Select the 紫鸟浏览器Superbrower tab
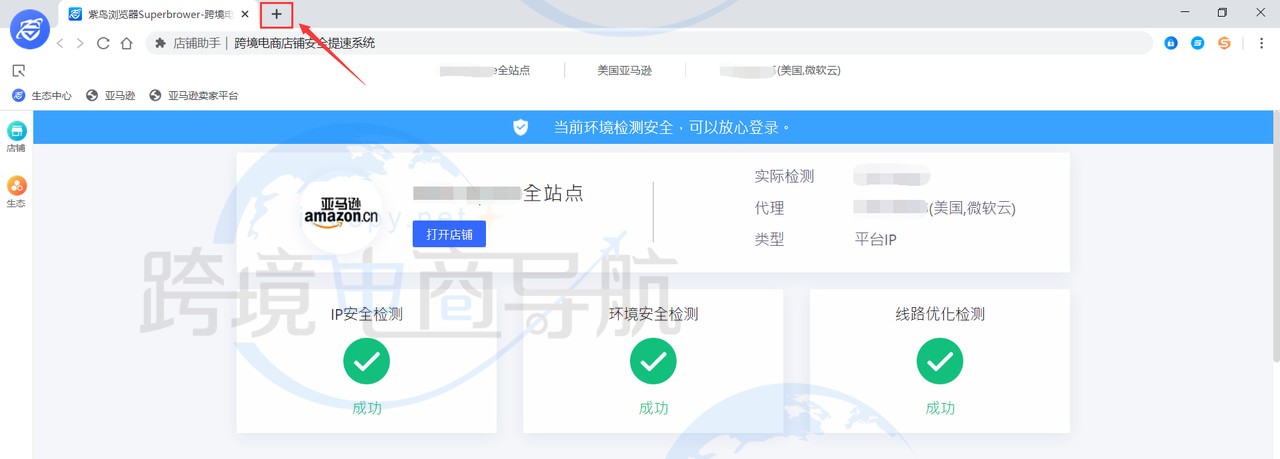The height and width of the screenshot is (459, 1280). pos(158,14)
